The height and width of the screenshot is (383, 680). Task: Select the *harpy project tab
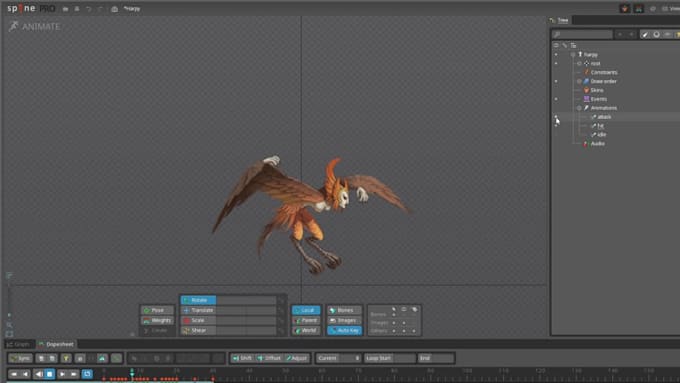(132, 9)
